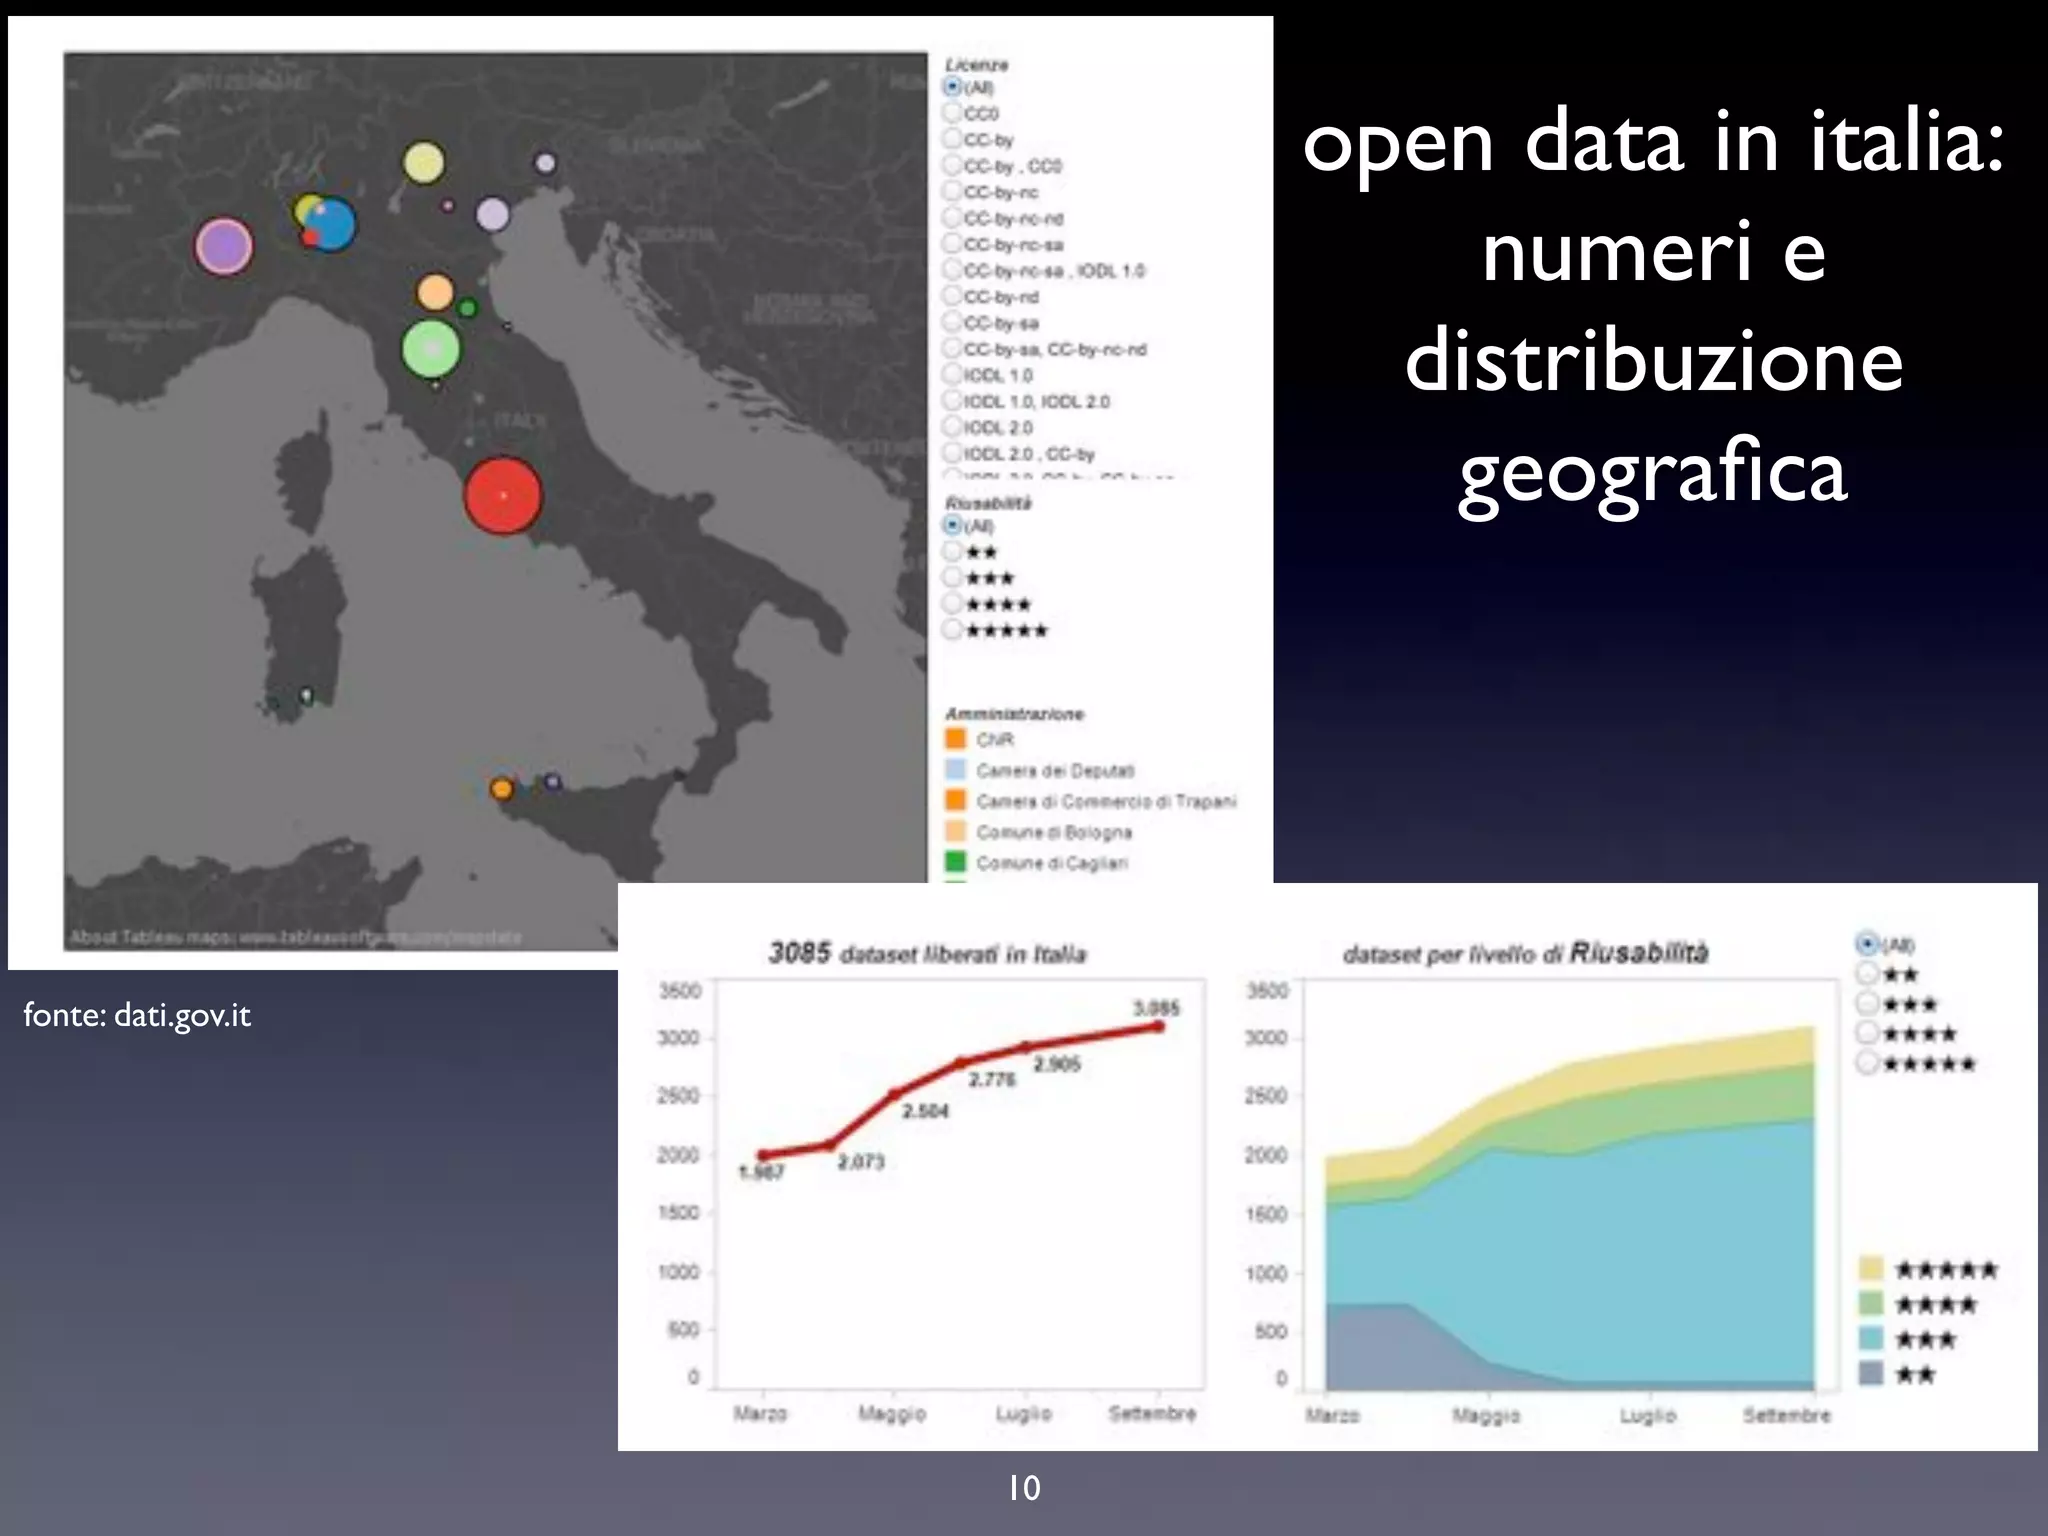2048x1536 pixels.
Task: Click the light-blue three-star area legend swatch
Action: (1870, 1338)
